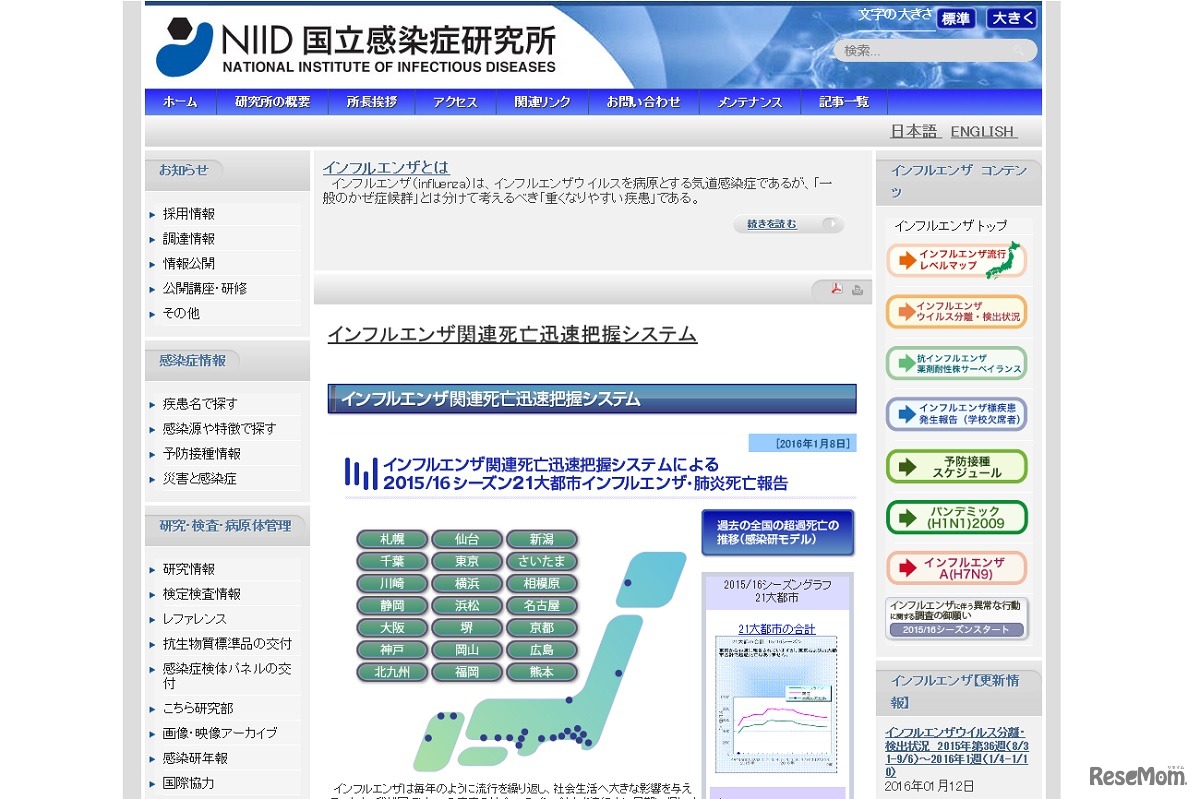Open パンデミック(H1N1)2009 banner
The width and height of the screenshot is (1200, 799).
pyautogui.click(x=956, y=517)
